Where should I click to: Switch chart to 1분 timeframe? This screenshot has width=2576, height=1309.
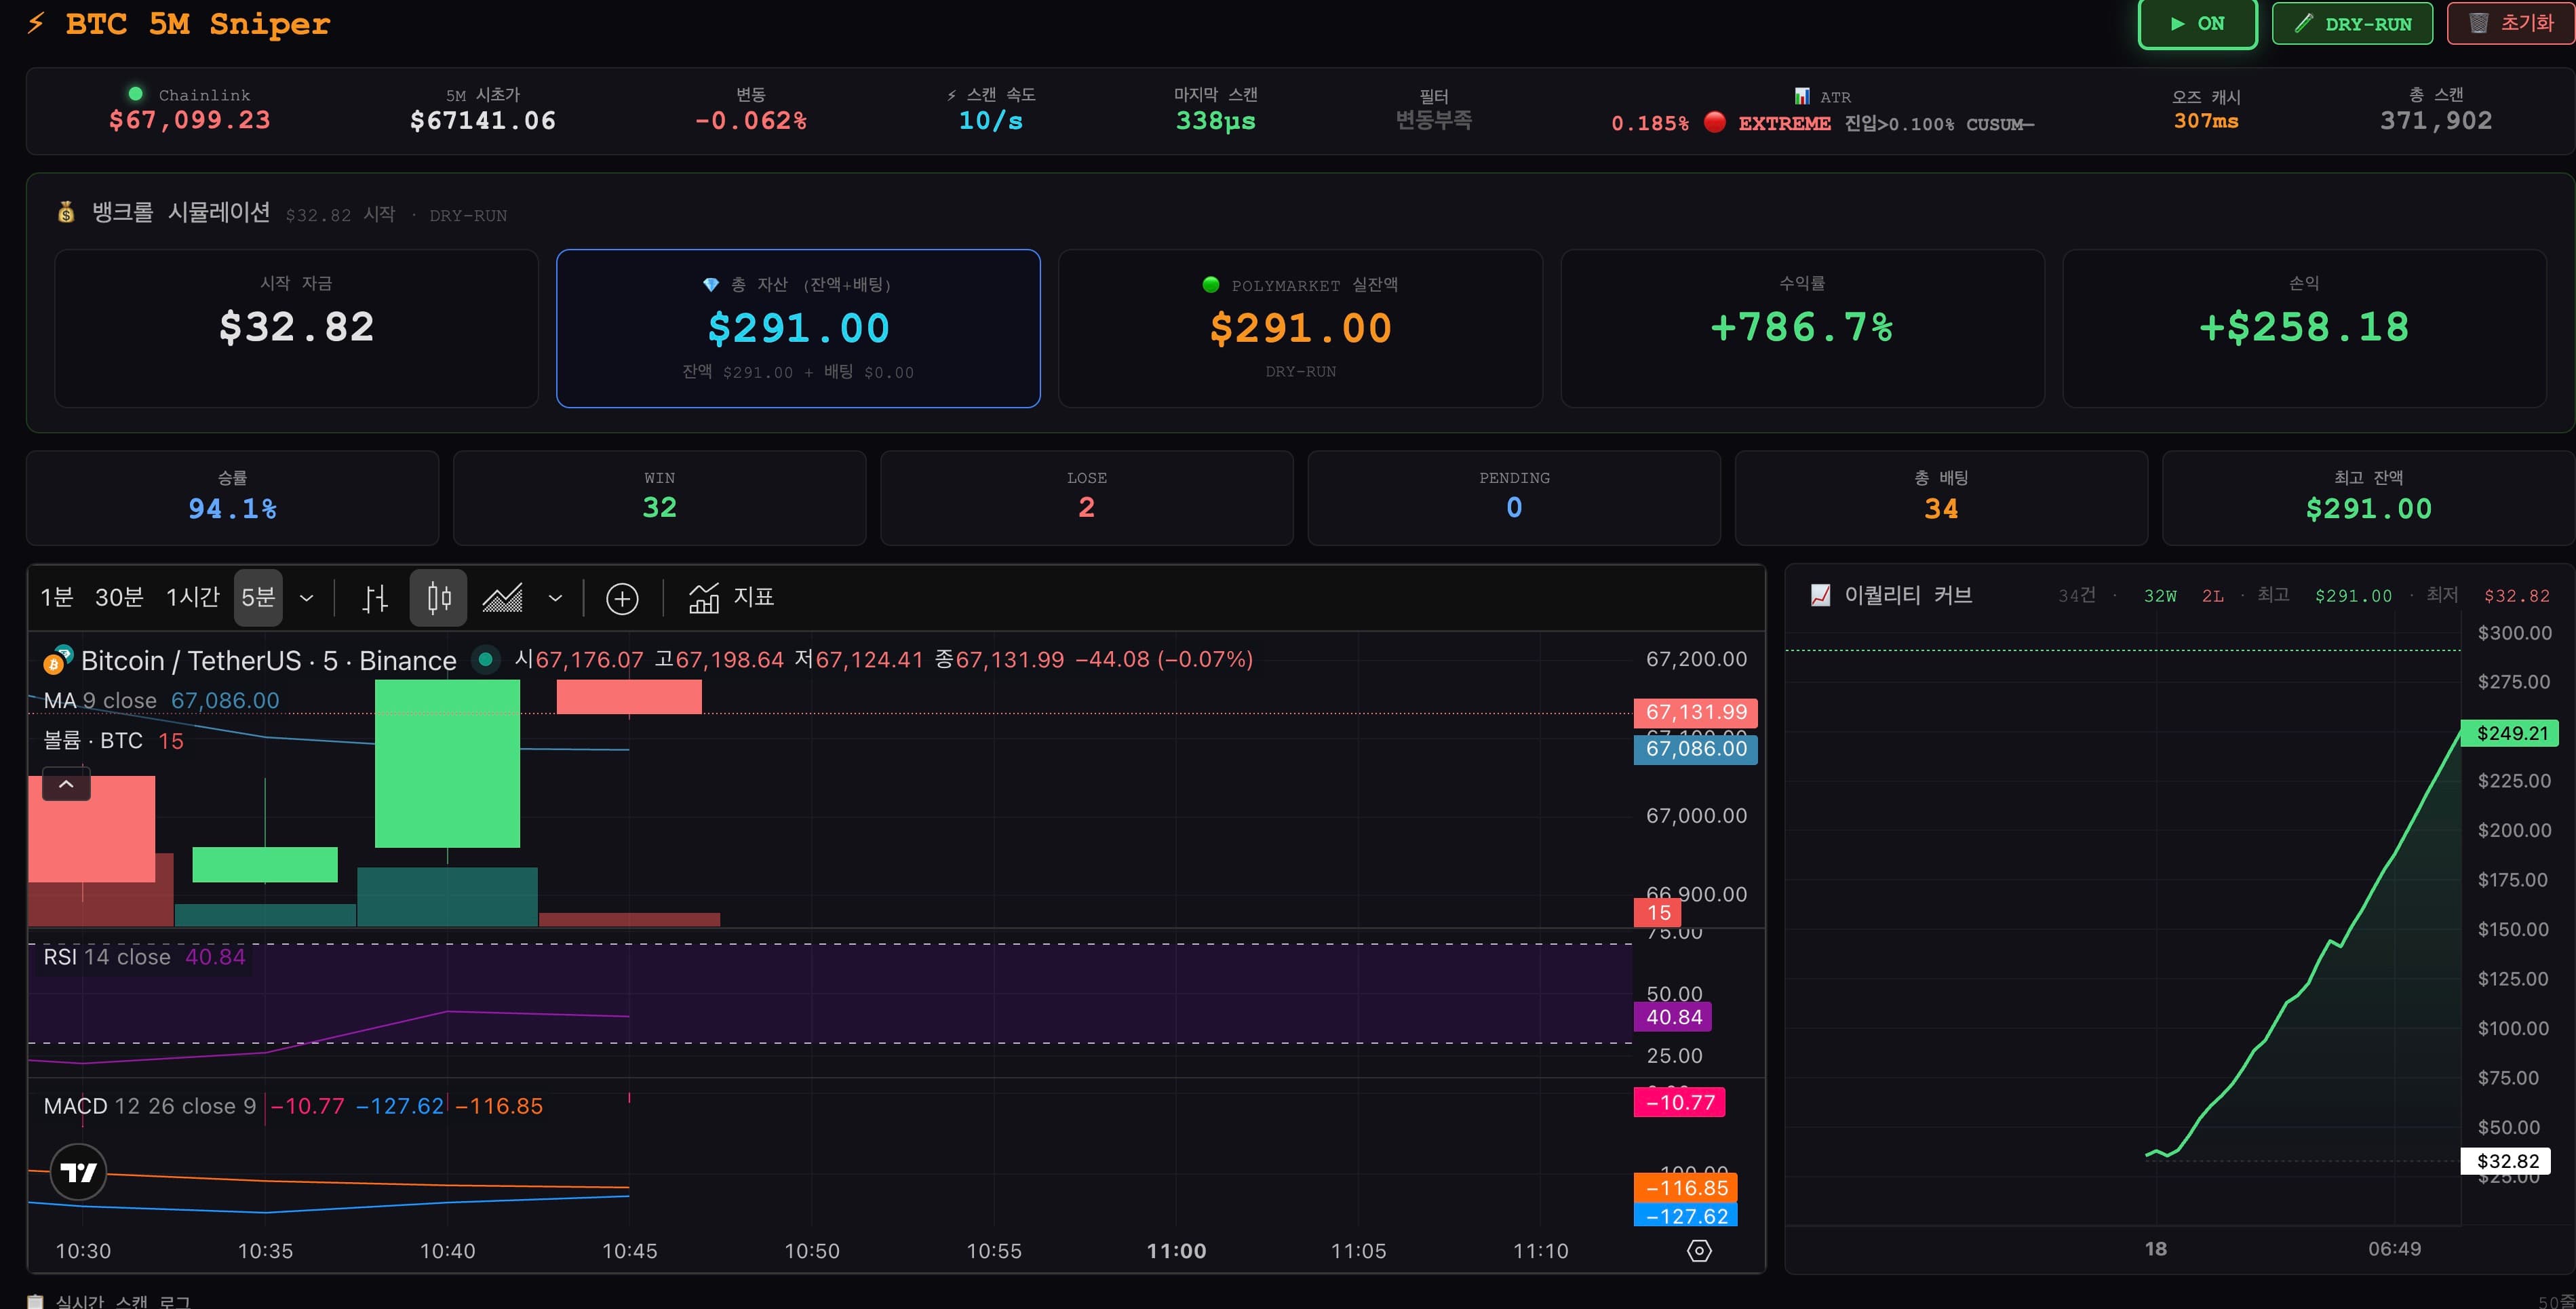(56, 598)
